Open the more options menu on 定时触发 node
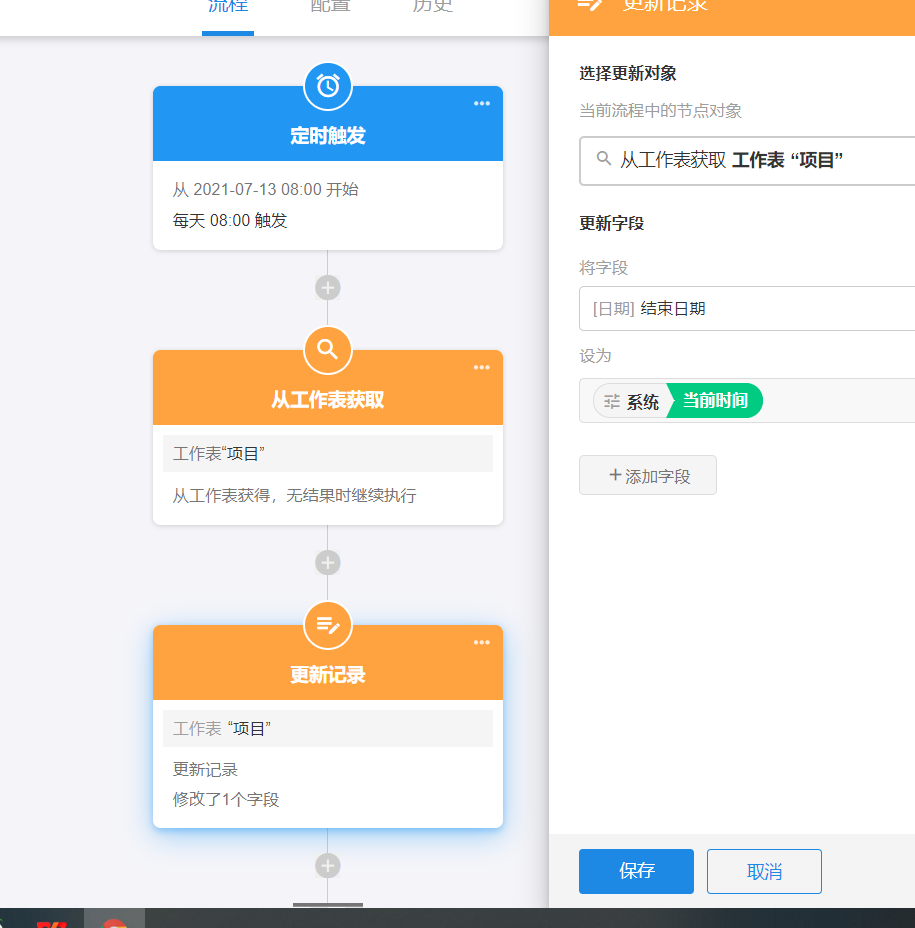 point(482,104)
